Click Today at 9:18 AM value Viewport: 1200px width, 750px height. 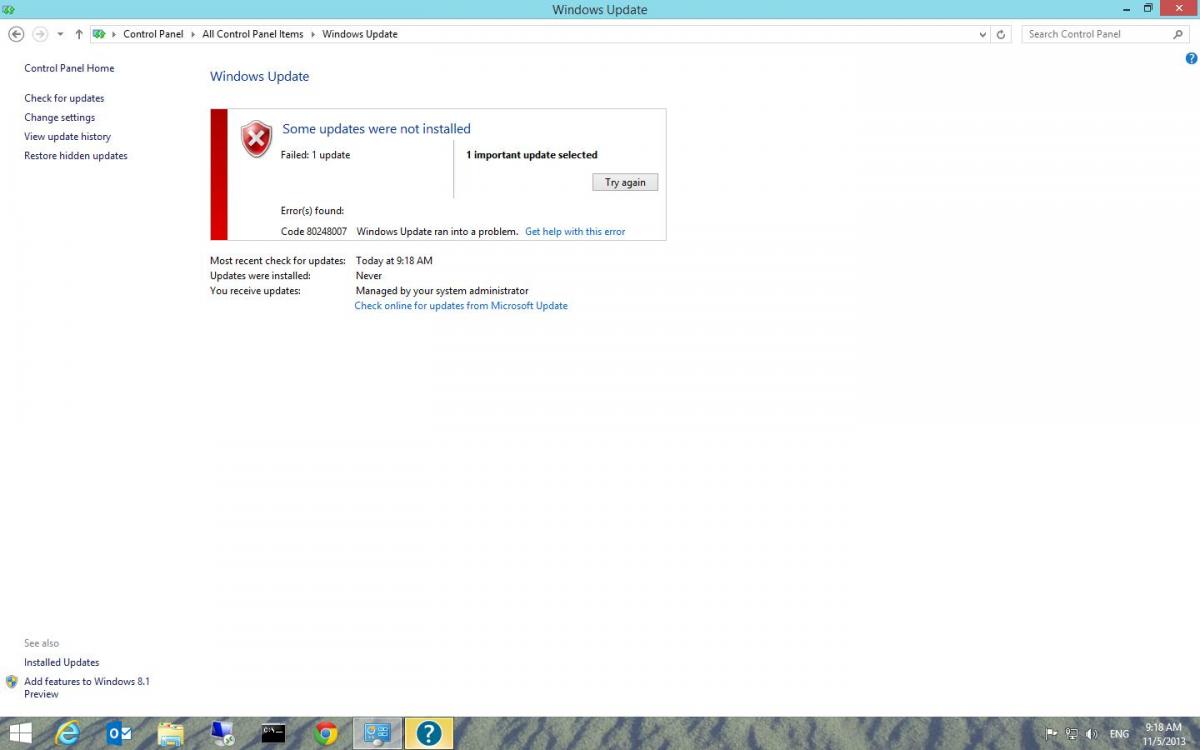click(394, 261)
